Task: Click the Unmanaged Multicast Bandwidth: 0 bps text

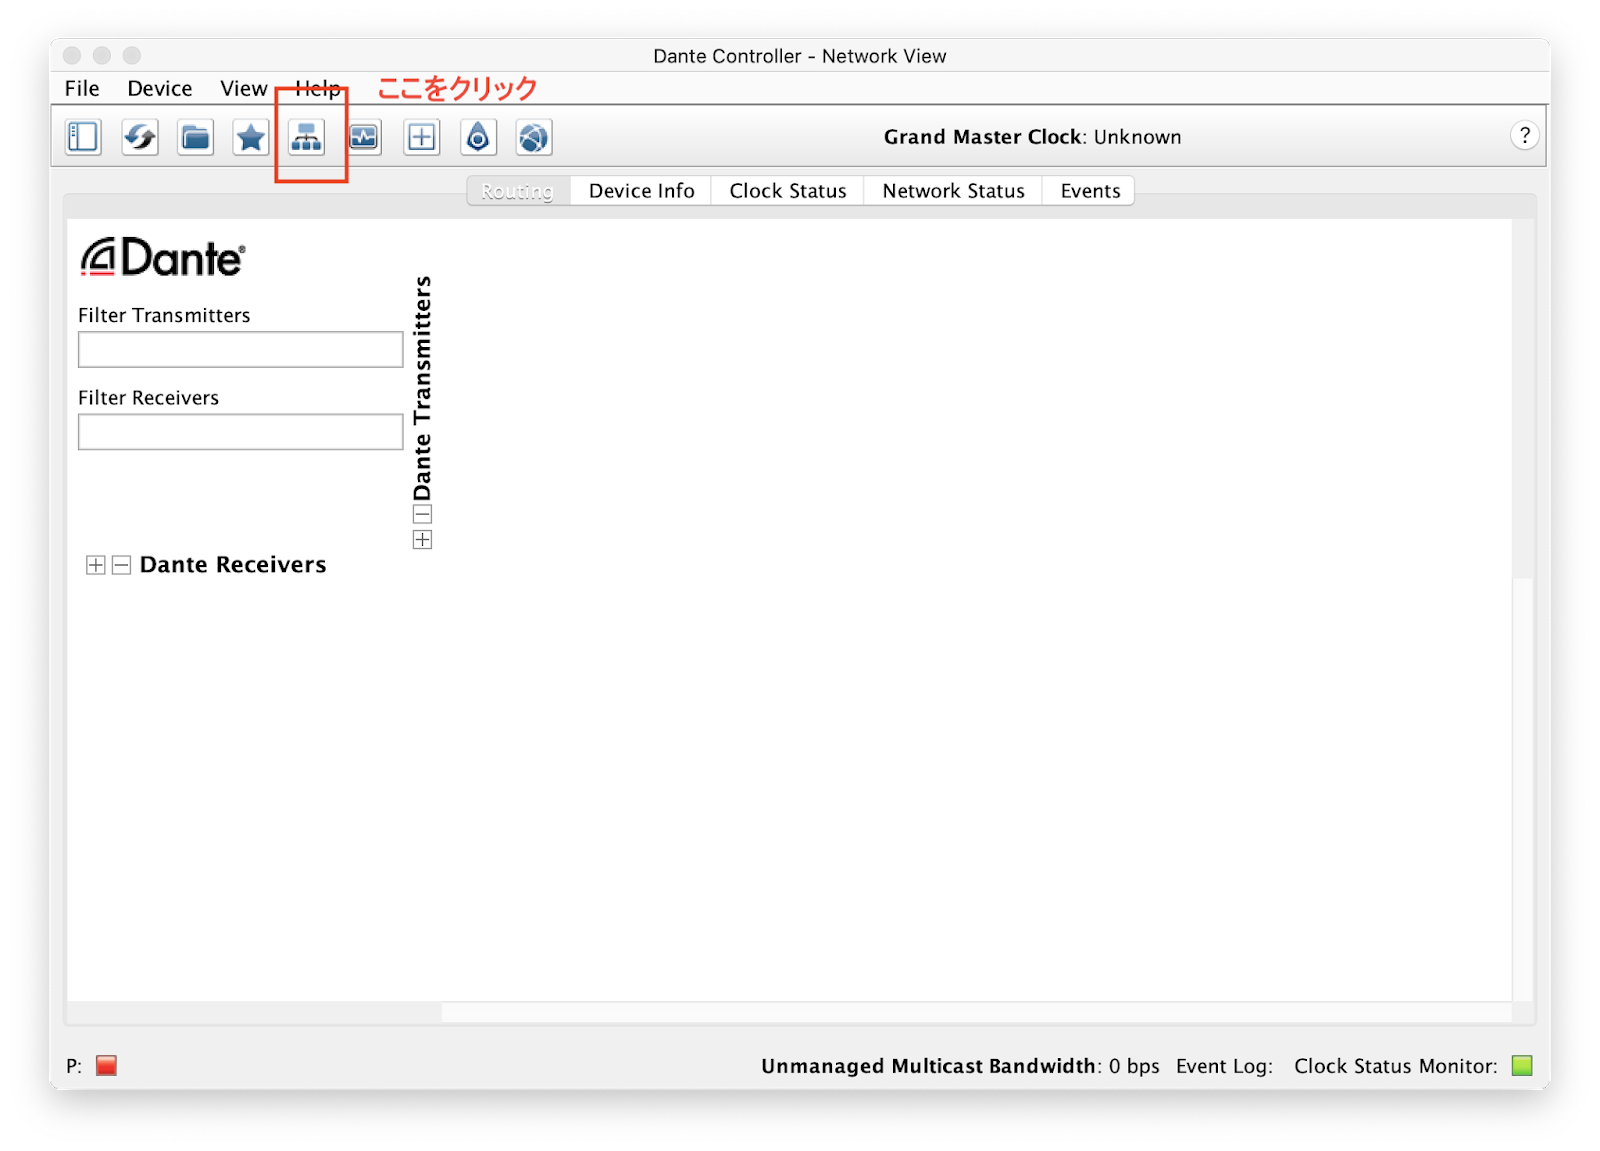Action: 960,1066
